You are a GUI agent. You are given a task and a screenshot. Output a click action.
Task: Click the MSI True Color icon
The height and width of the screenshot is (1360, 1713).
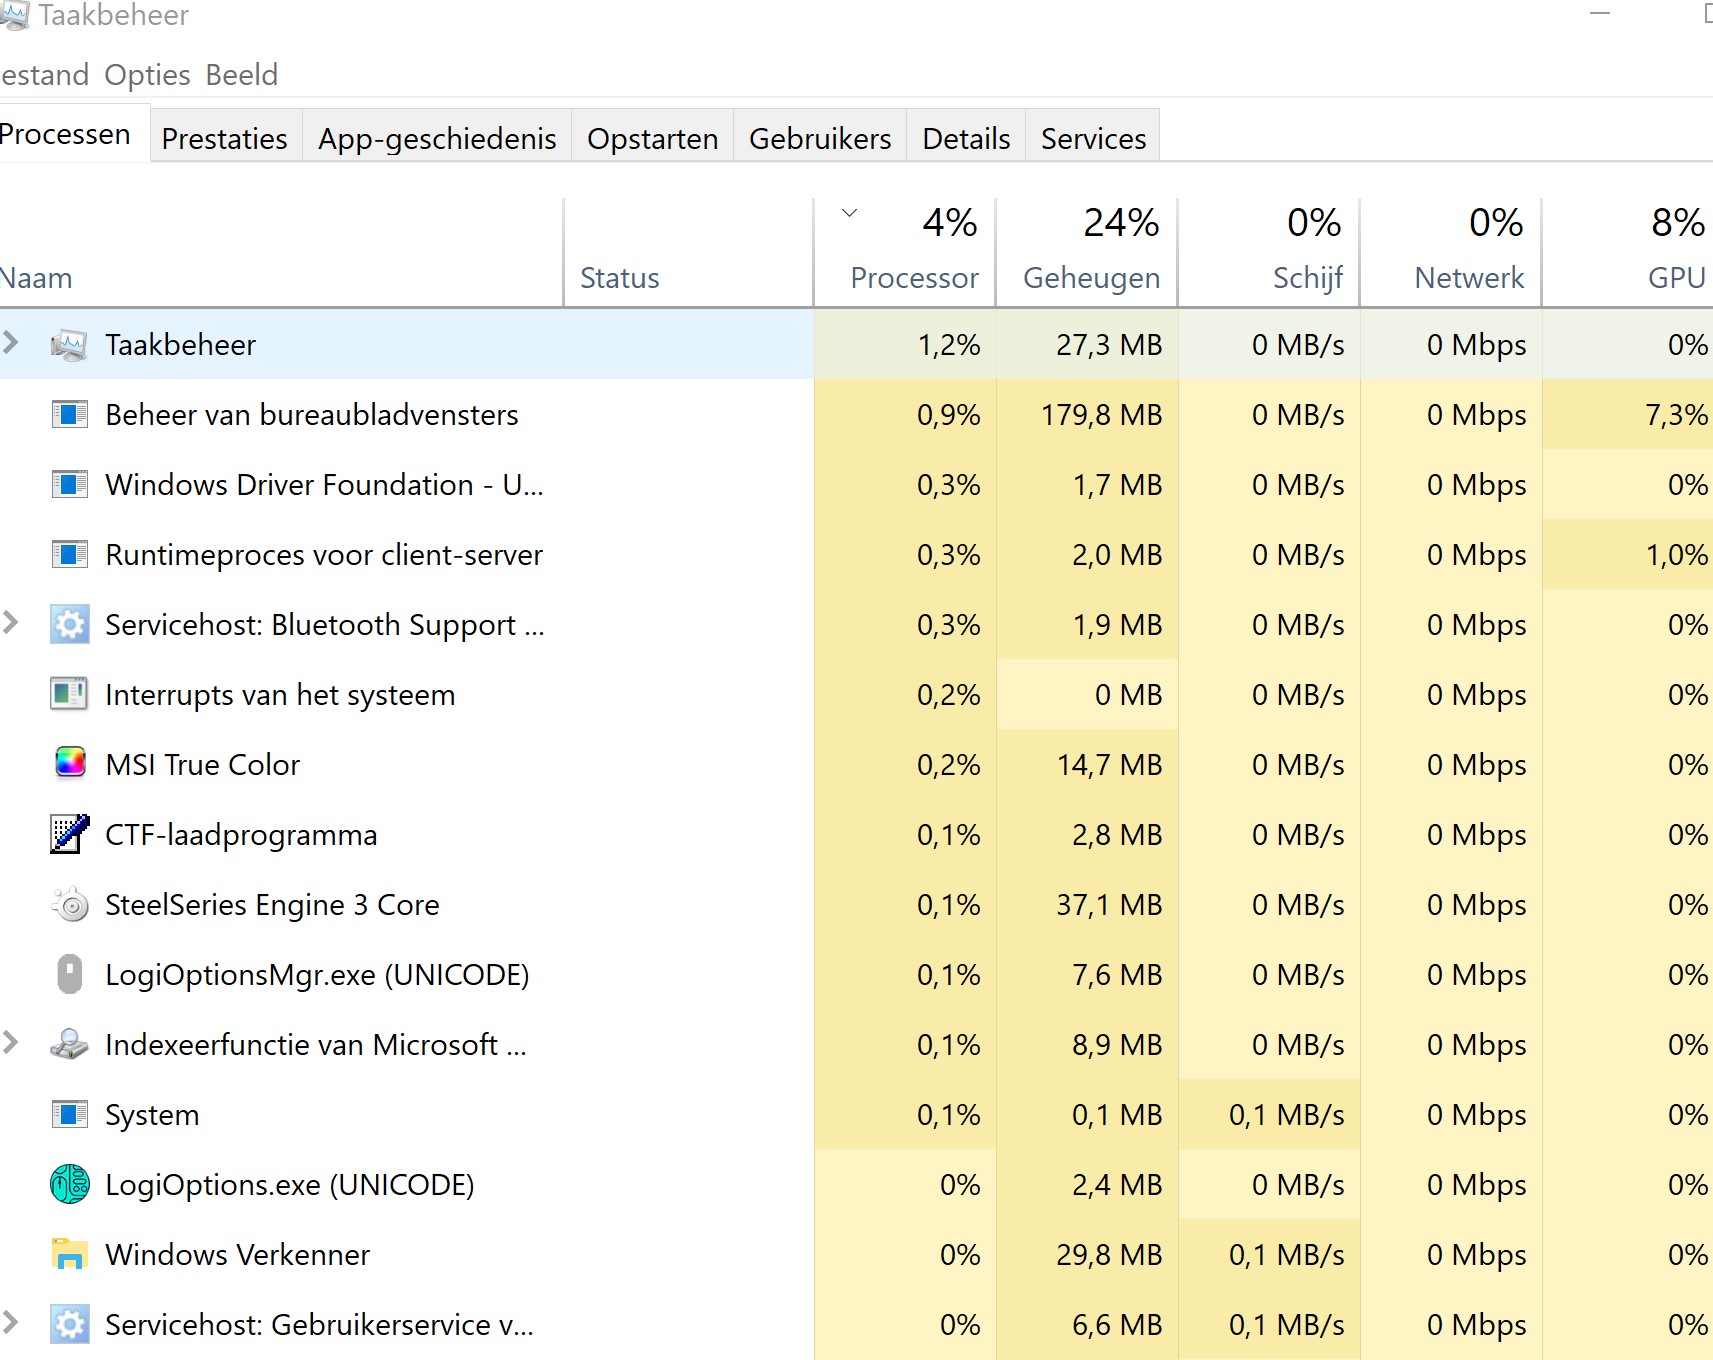69,763
